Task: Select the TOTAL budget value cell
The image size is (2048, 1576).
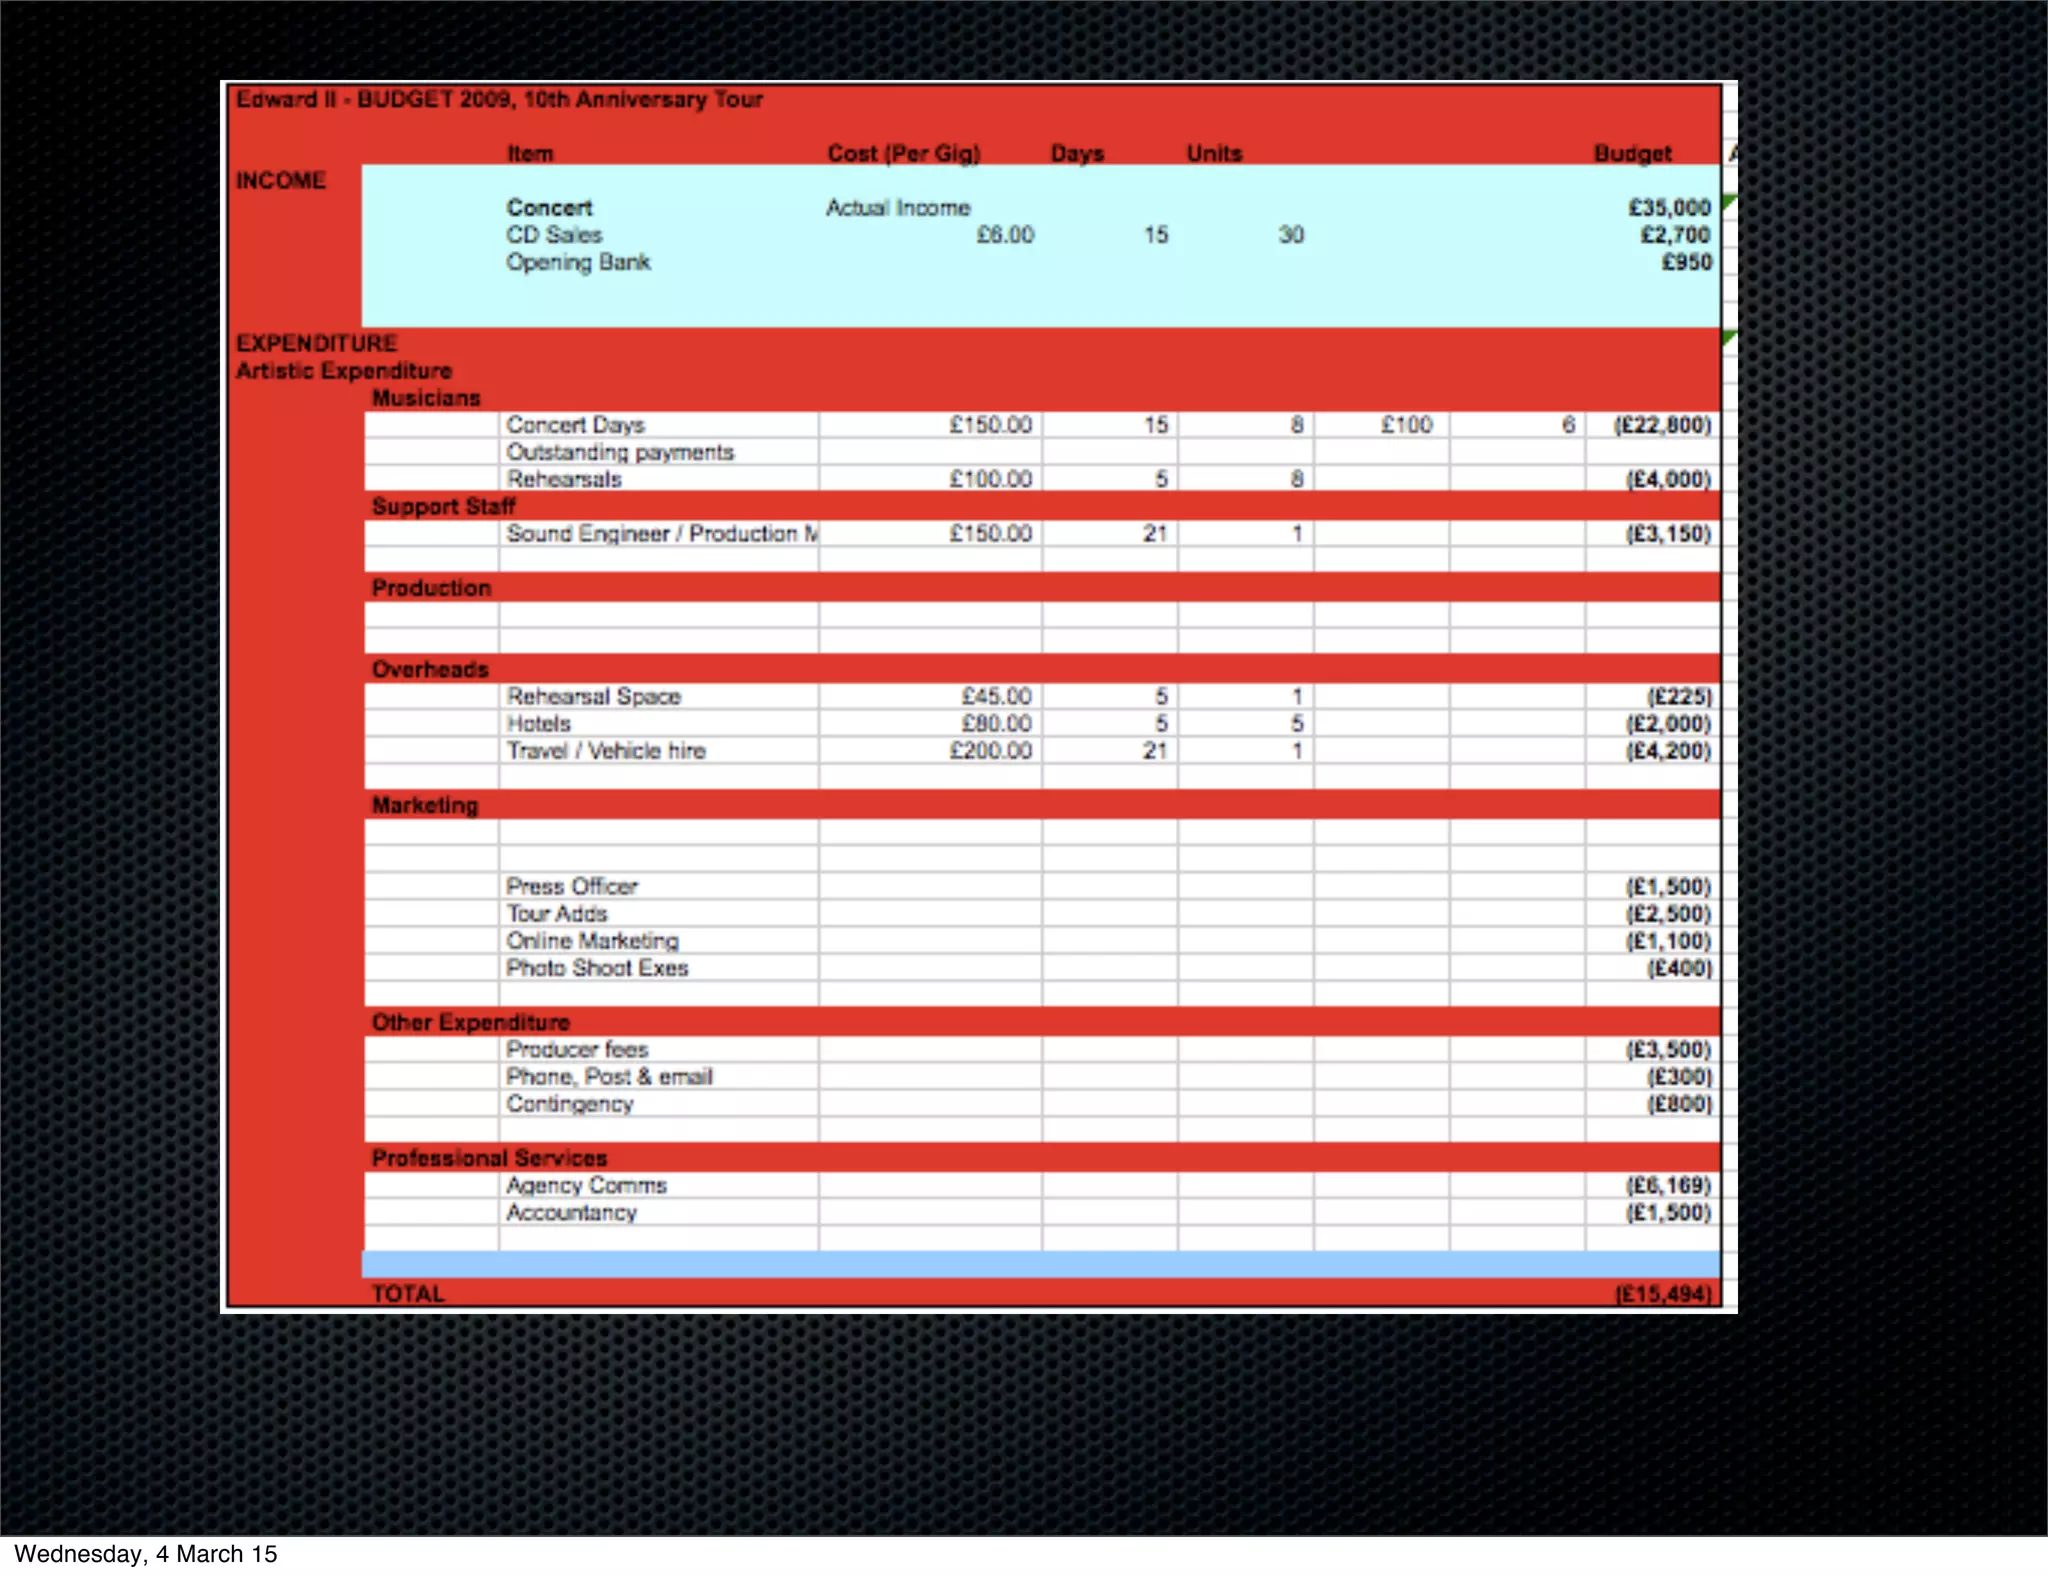Action: point(1663,1294)
